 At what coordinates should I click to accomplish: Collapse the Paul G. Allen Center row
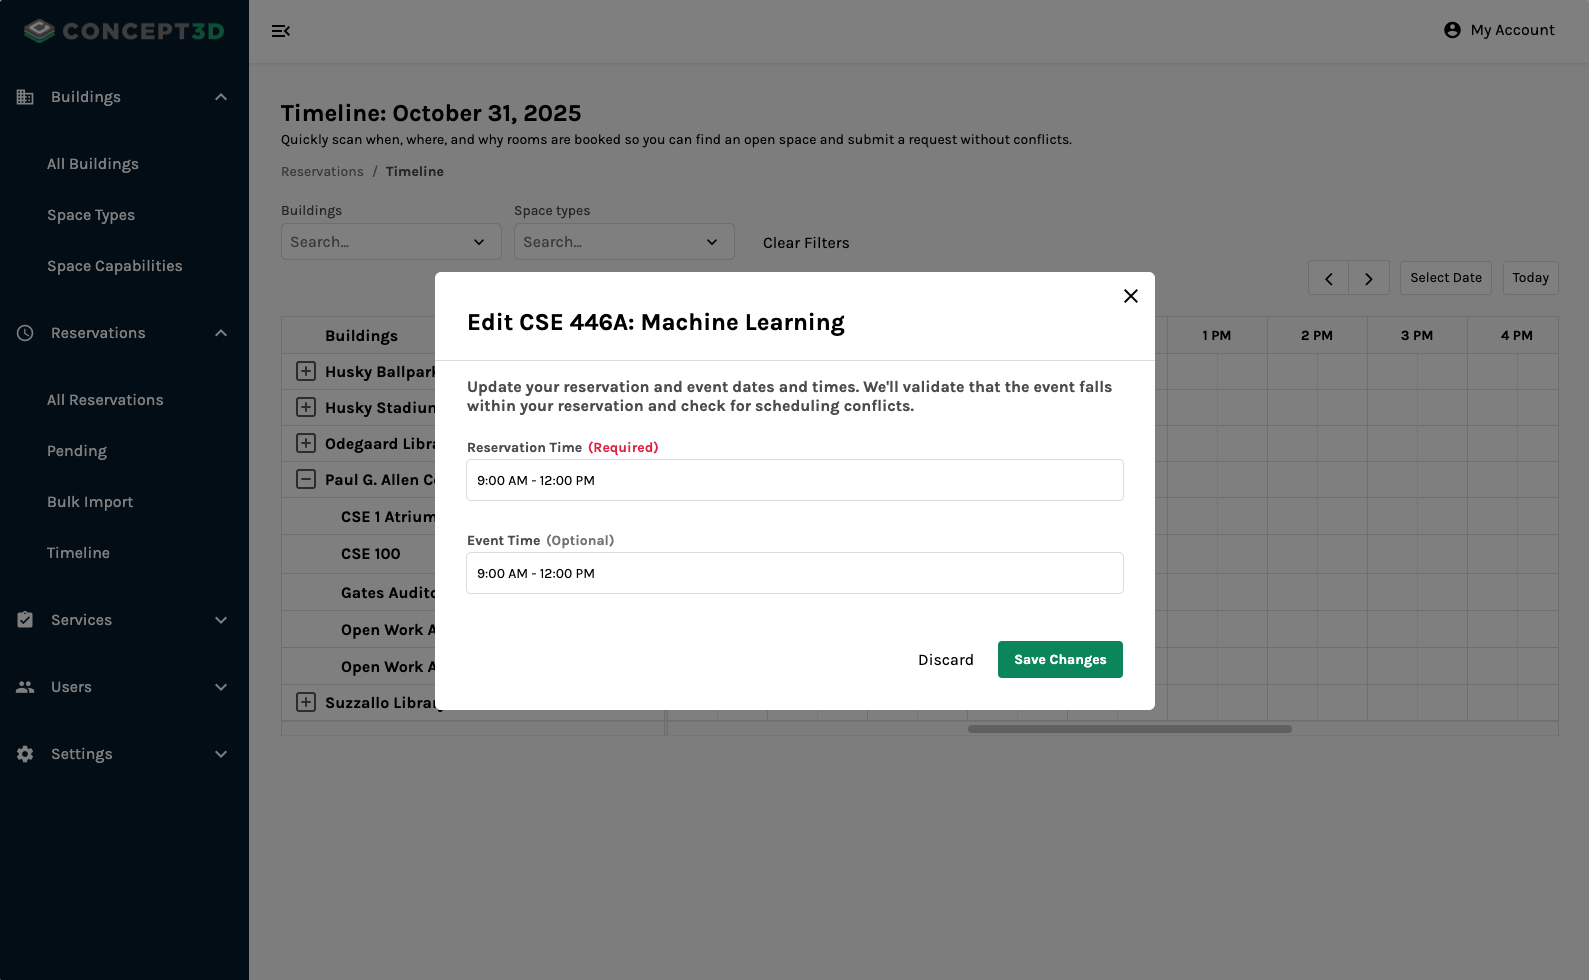(306, 480)
